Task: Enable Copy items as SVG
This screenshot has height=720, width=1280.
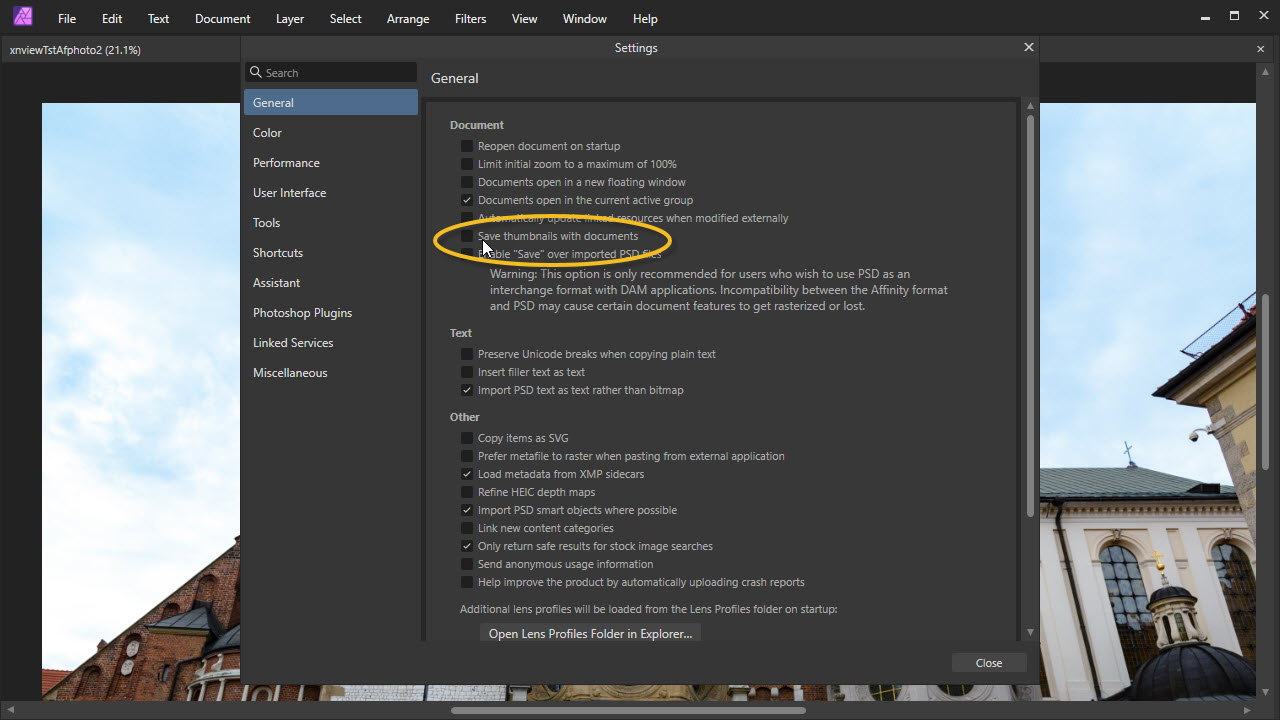Action: [467, 438]
